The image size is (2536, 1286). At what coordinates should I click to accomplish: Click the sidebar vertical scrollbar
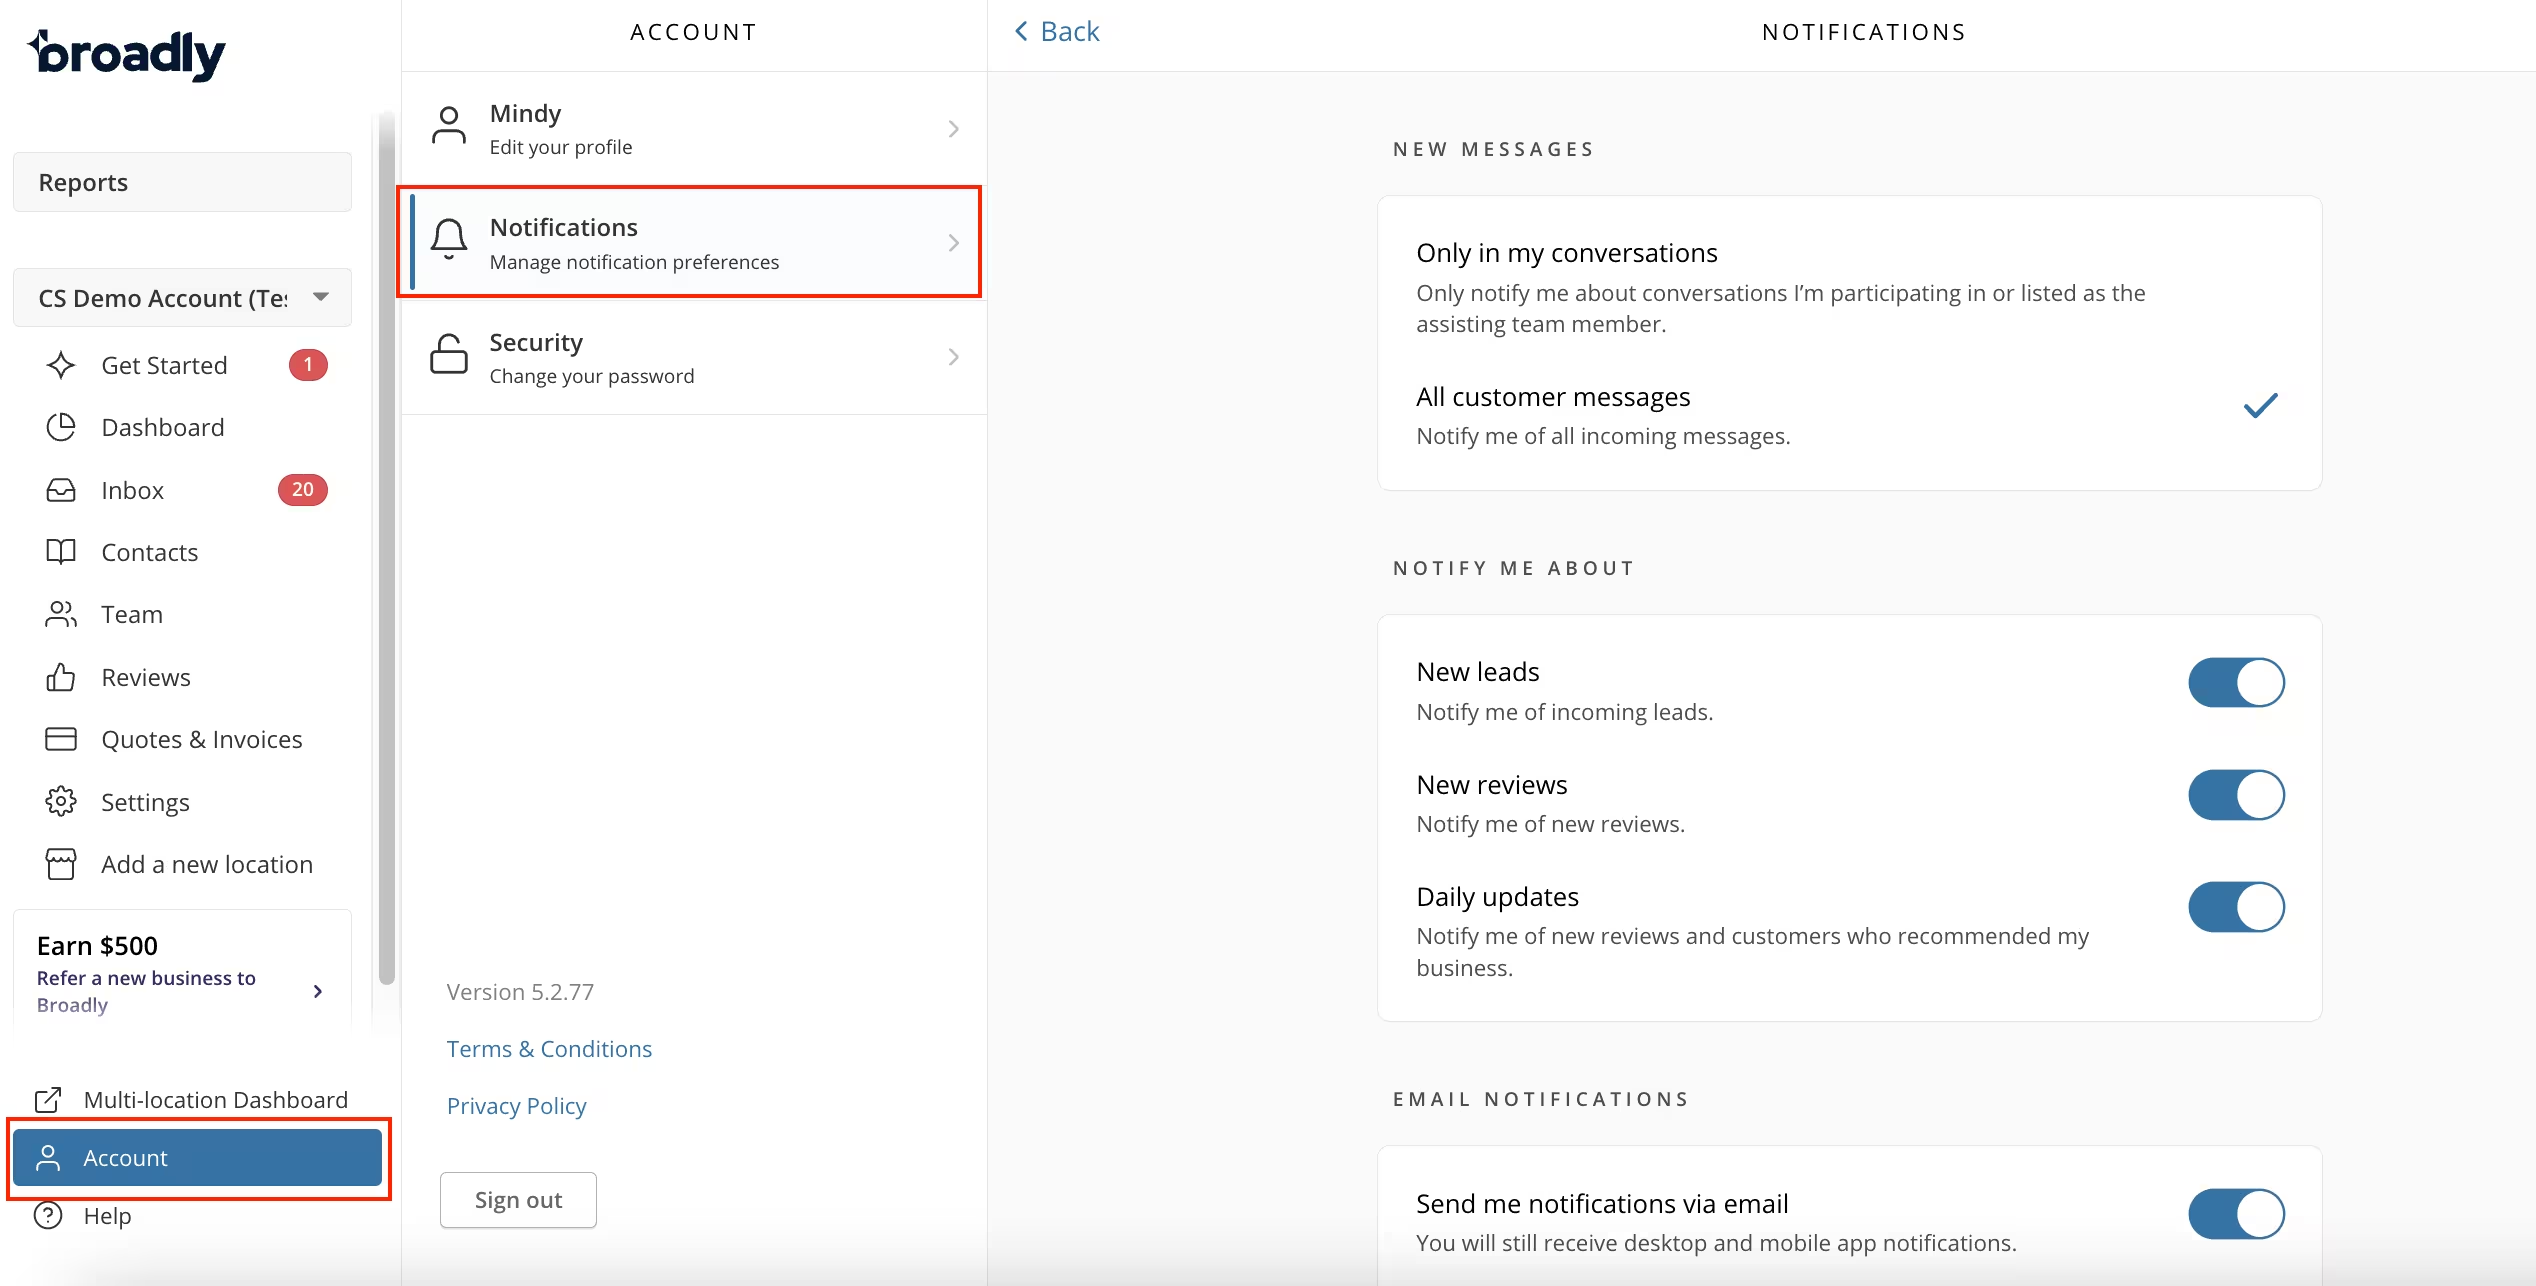click(386, 550)
